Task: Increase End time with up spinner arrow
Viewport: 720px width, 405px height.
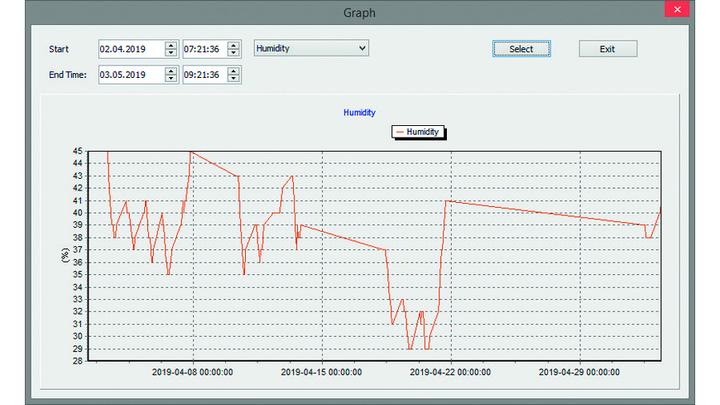Action: point(234,71)
